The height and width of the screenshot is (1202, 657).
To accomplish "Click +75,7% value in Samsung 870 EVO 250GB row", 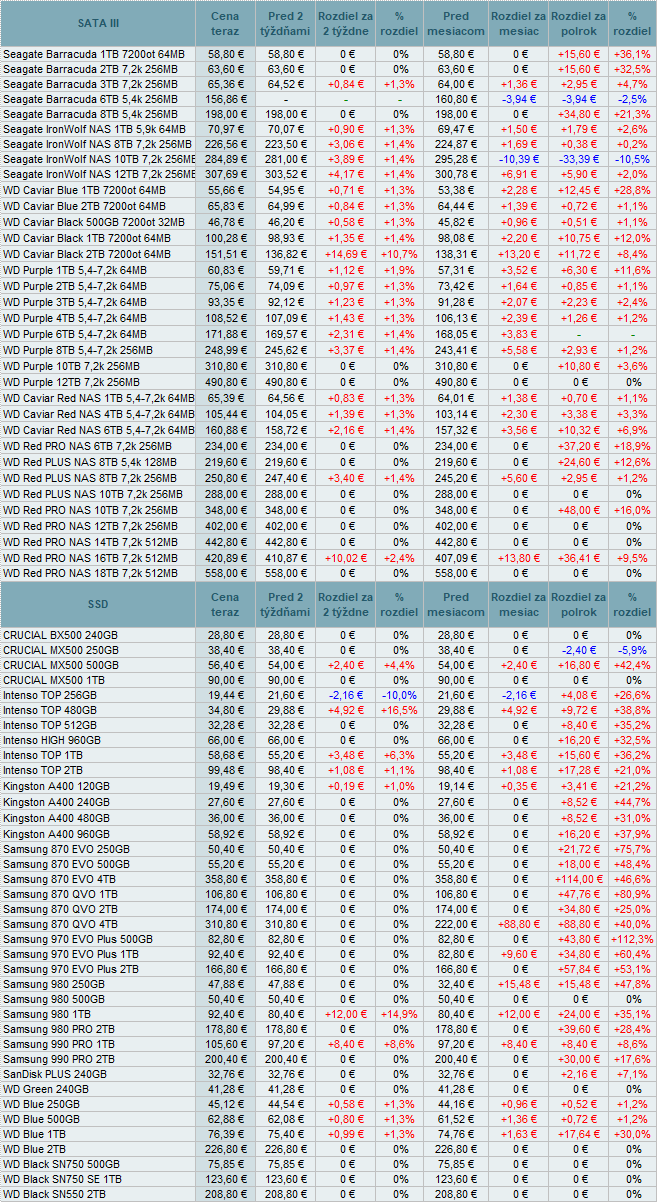I will pyautogui.click(x=632, y=848).
